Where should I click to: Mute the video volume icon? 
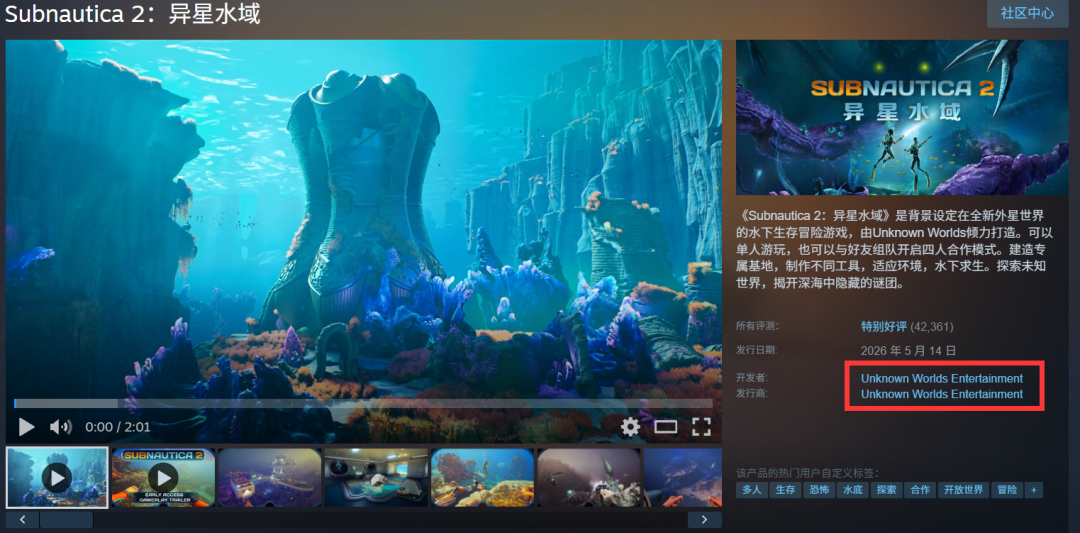point(61,427)
